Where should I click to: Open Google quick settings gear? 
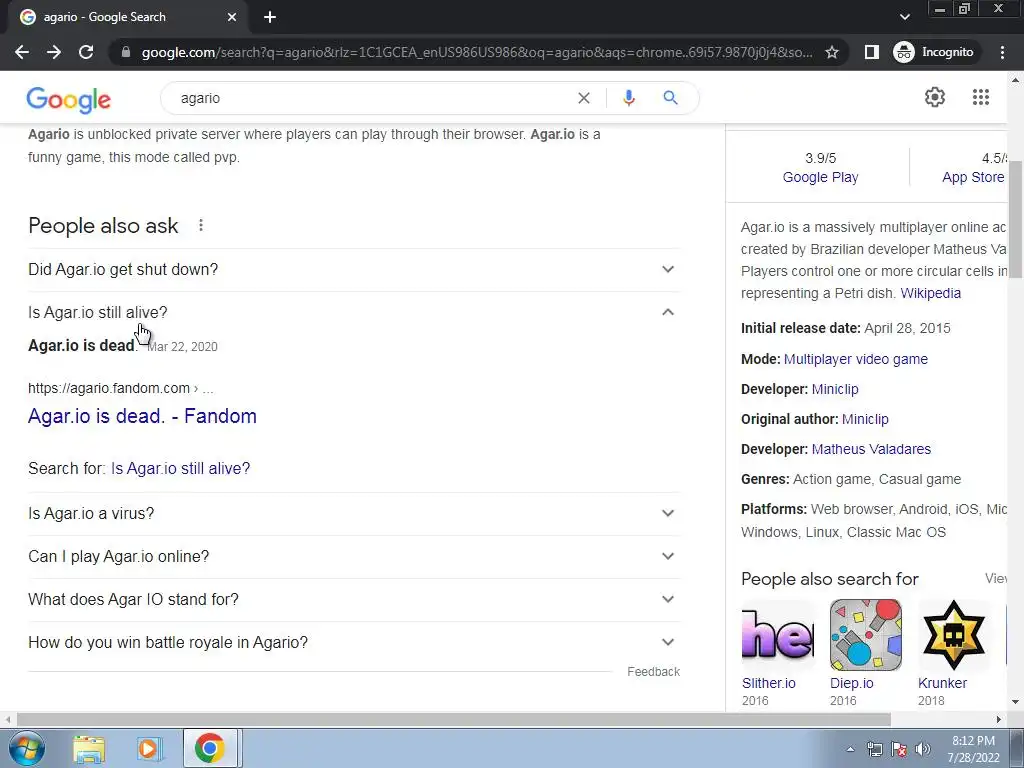point(935,97)
